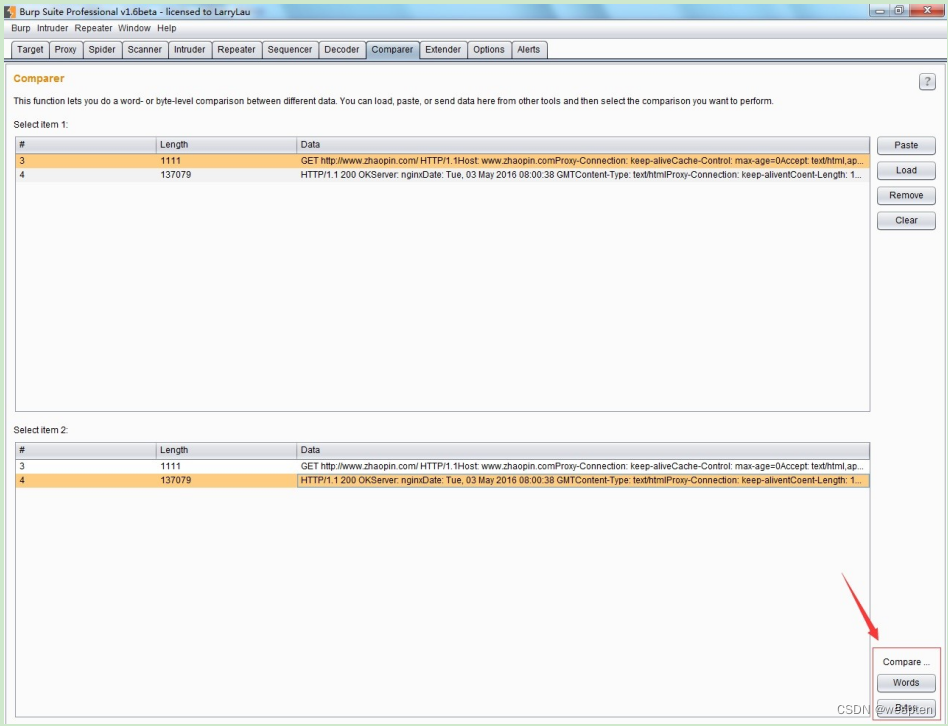The image size is (948, 726).
Task: Click the question mark help icon
Action: click(x=927, y=82)
